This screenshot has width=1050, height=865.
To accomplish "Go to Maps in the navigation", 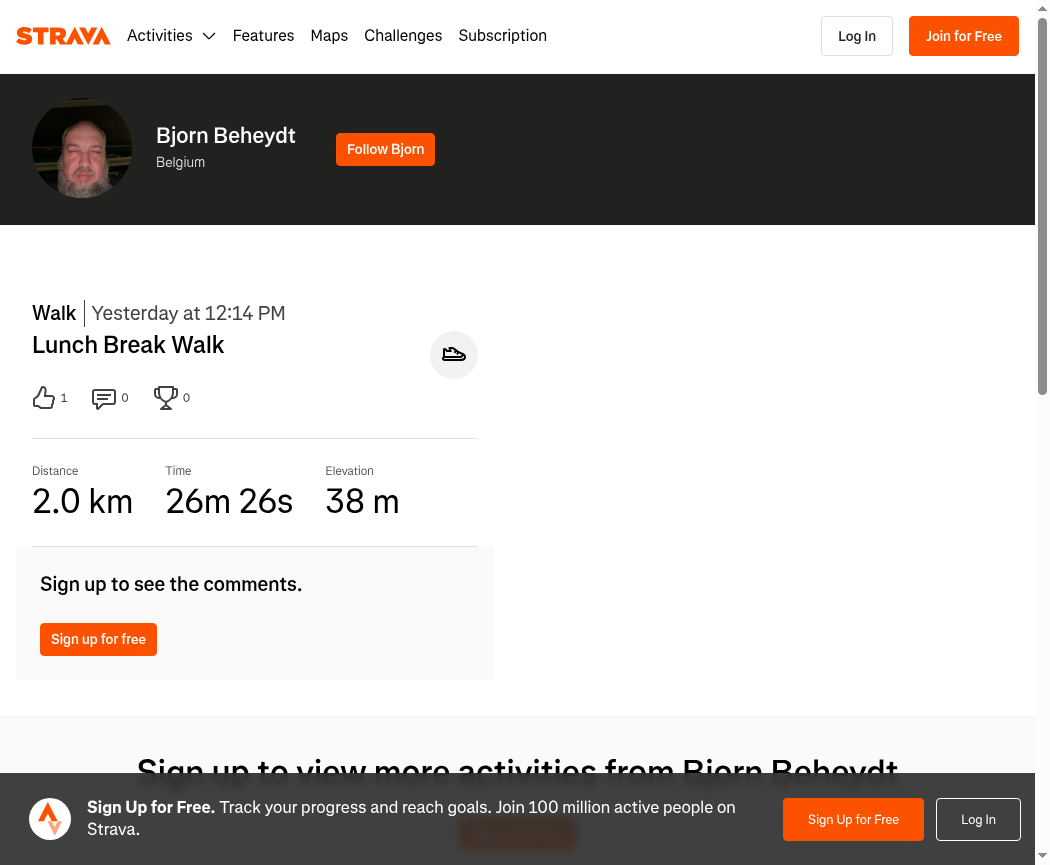I will click(x=329, y=35).
